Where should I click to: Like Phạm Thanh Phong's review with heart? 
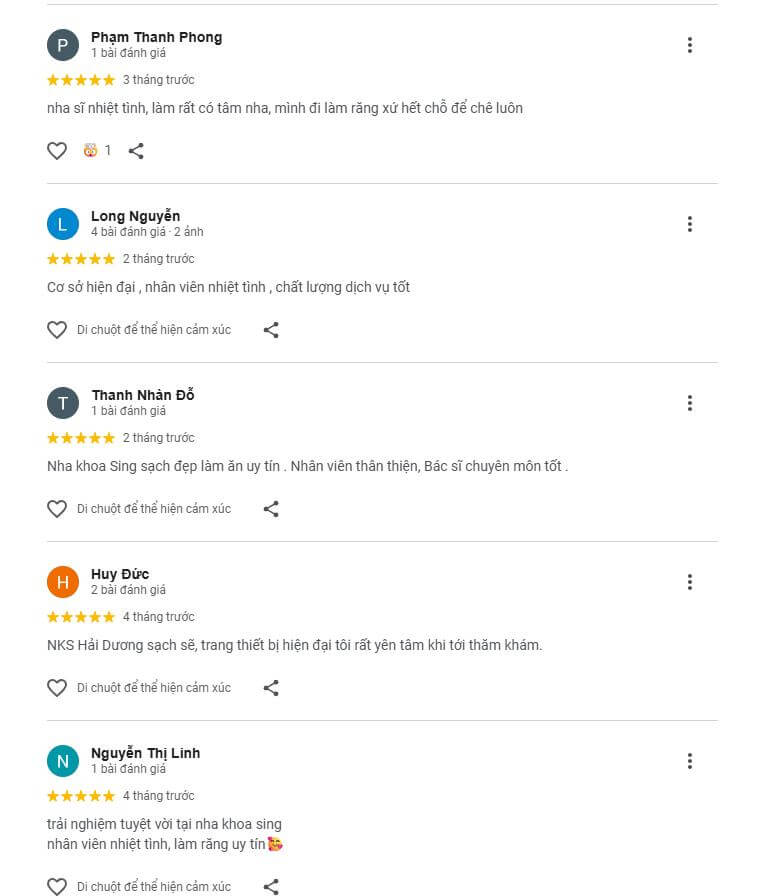(57, 151)
